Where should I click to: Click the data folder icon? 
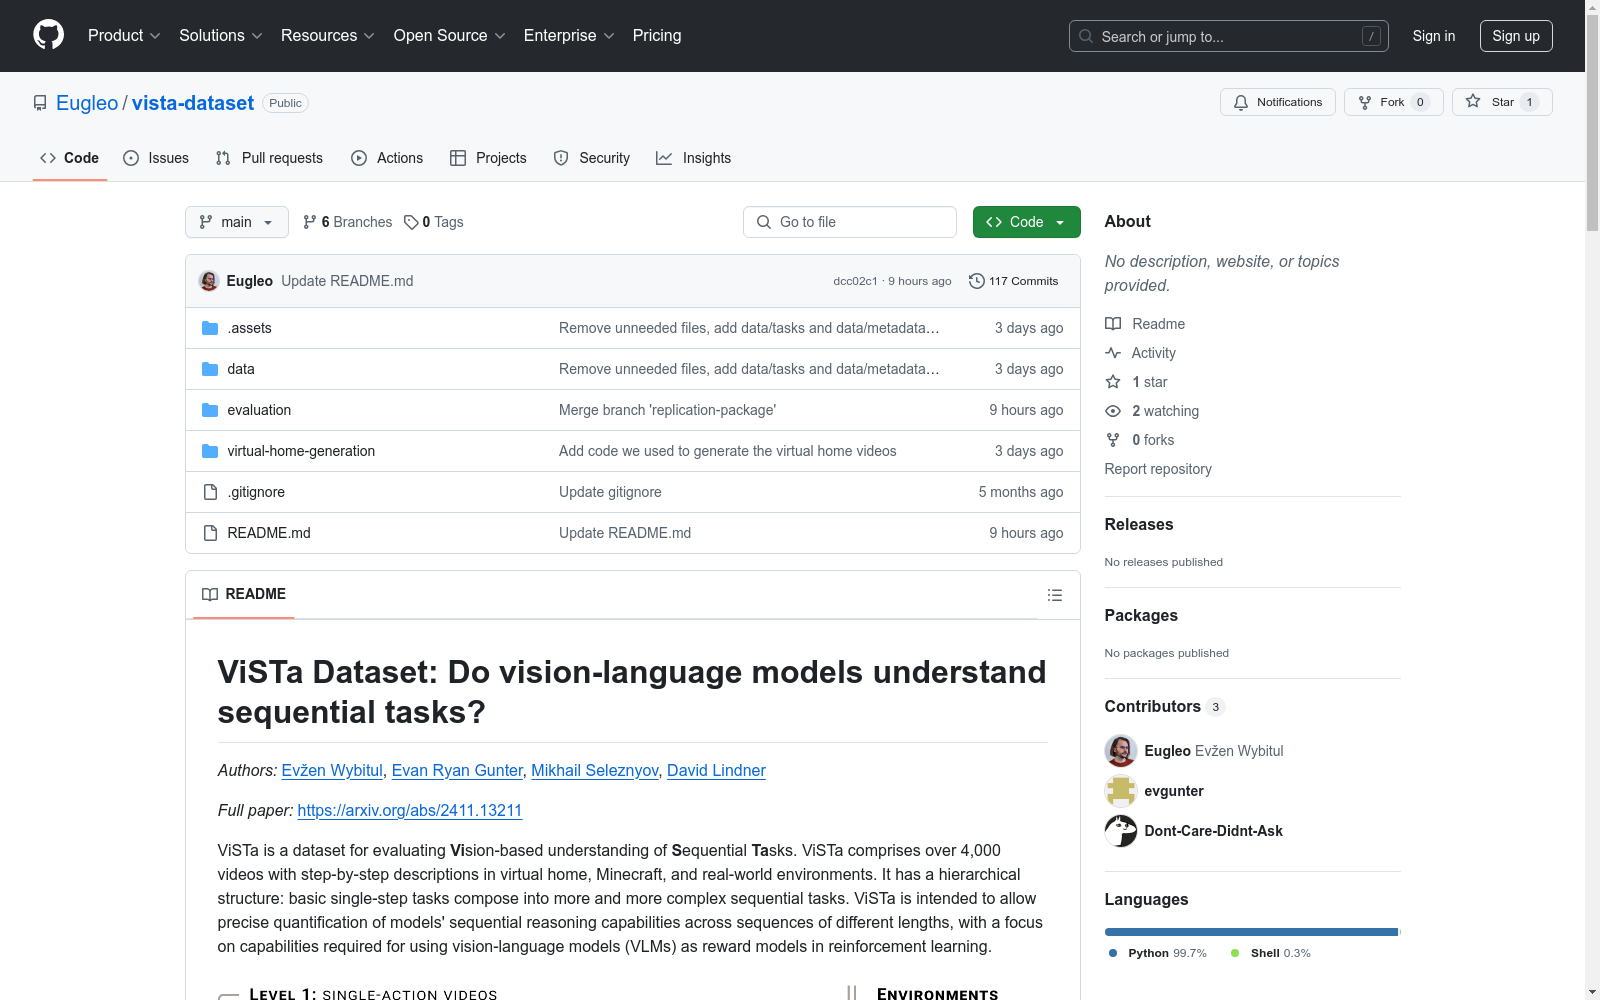click(x=210, y=369)
